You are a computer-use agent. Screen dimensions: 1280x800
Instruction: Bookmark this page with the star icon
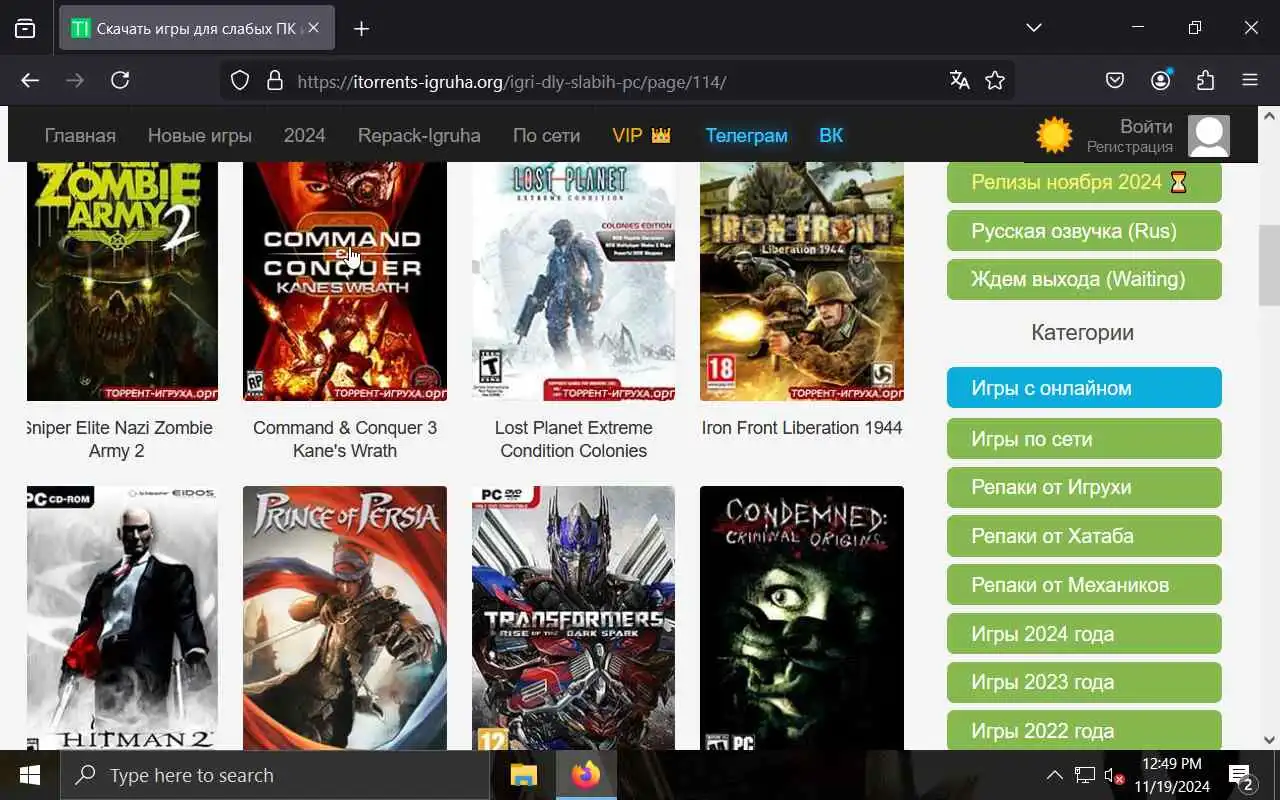(995, 81)
